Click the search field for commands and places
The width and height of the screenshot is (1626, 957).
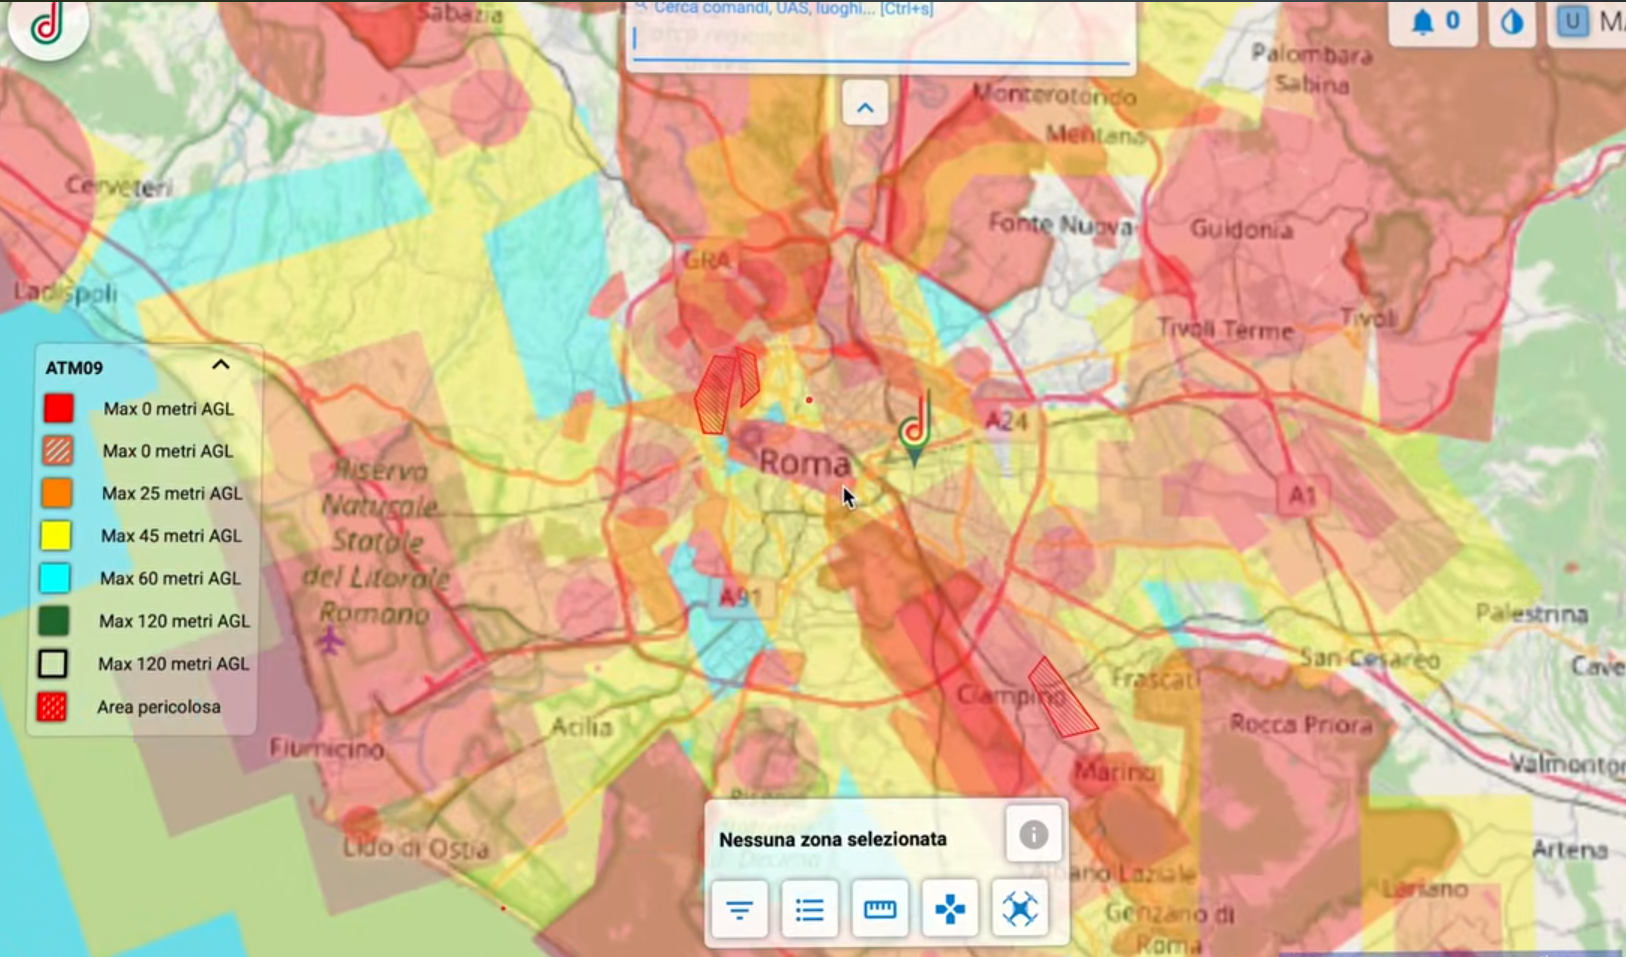point(880,39)
